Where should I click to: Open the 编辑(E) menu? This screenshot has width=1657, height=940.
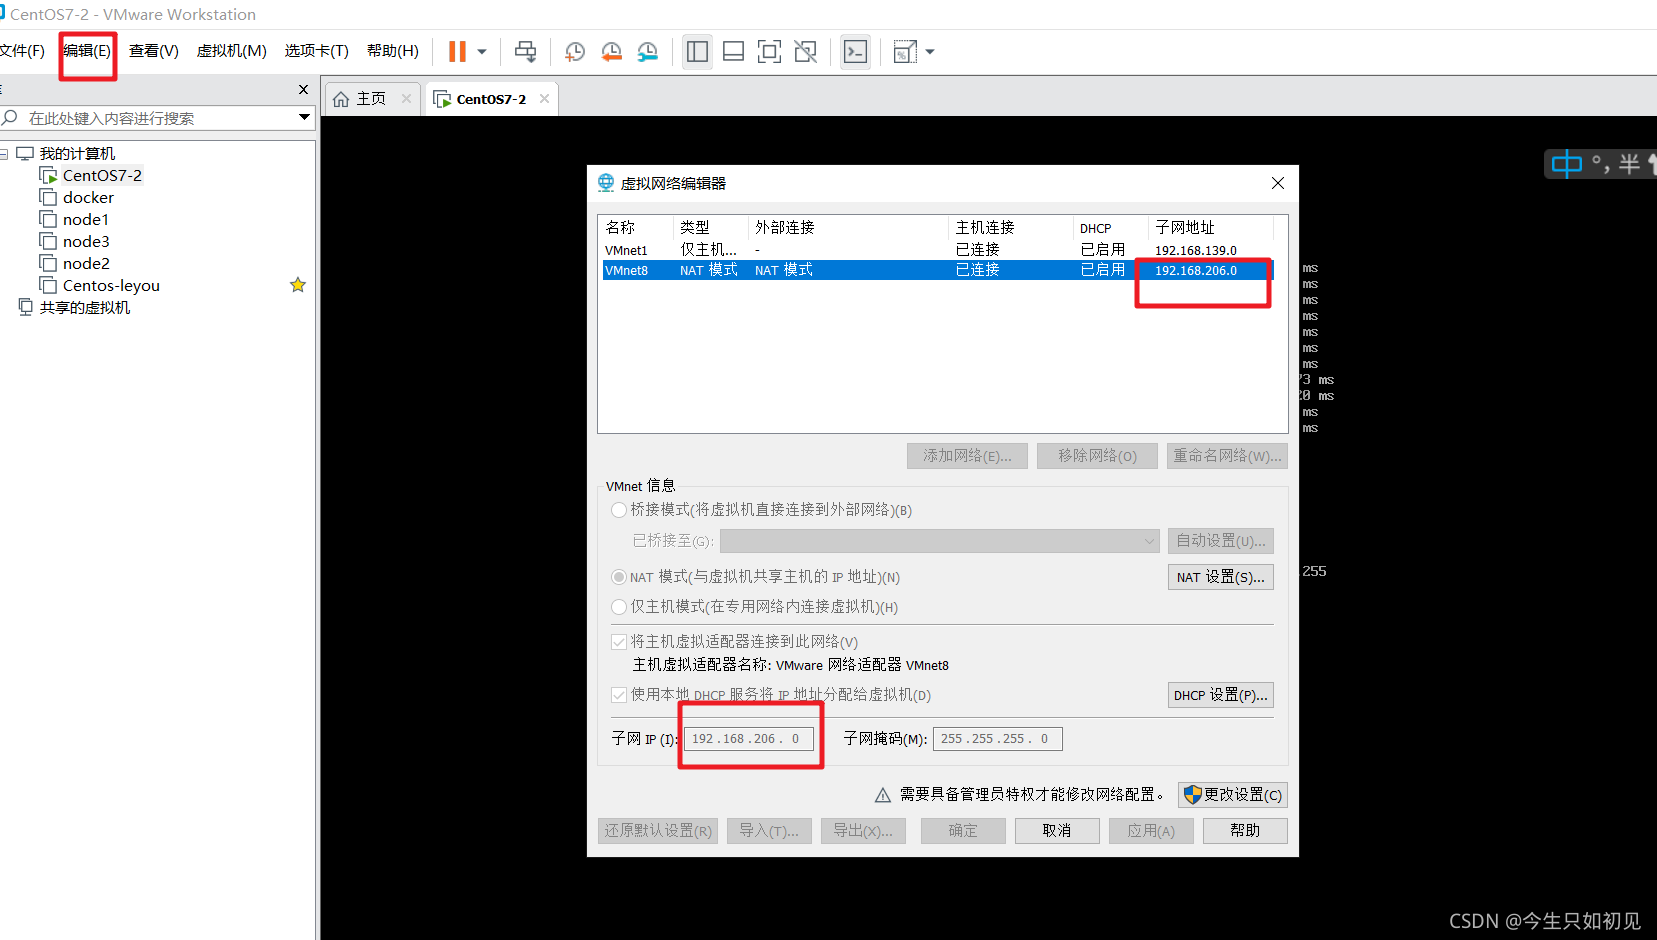pos(87,51)
